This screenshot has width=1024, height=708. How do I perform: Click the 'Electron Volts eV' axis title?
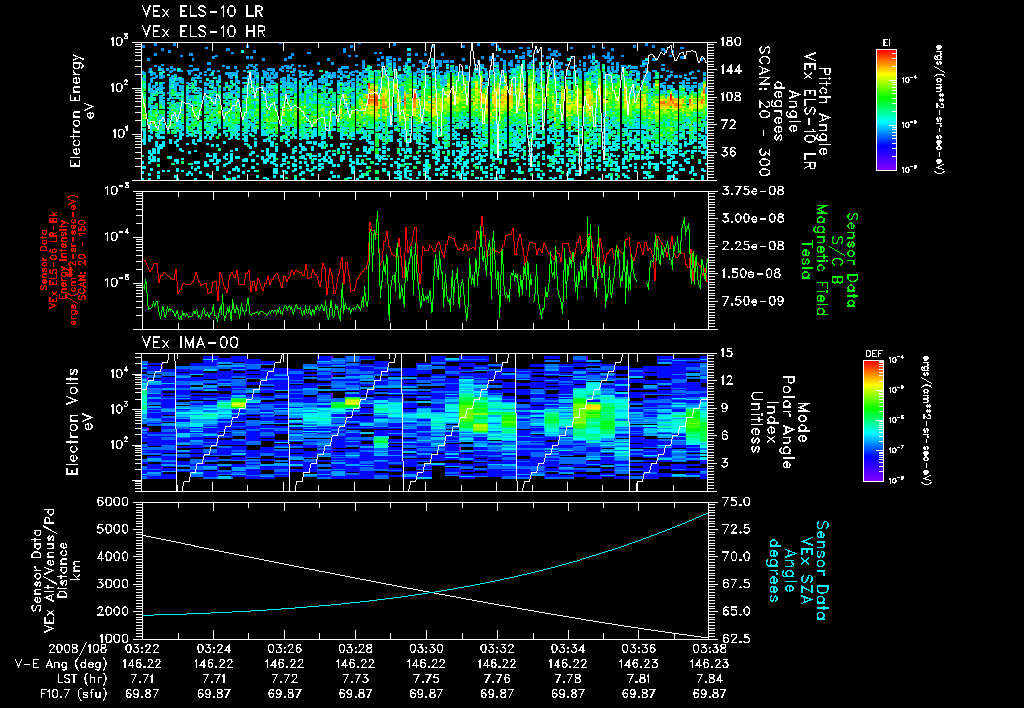[x=79, y=422]
